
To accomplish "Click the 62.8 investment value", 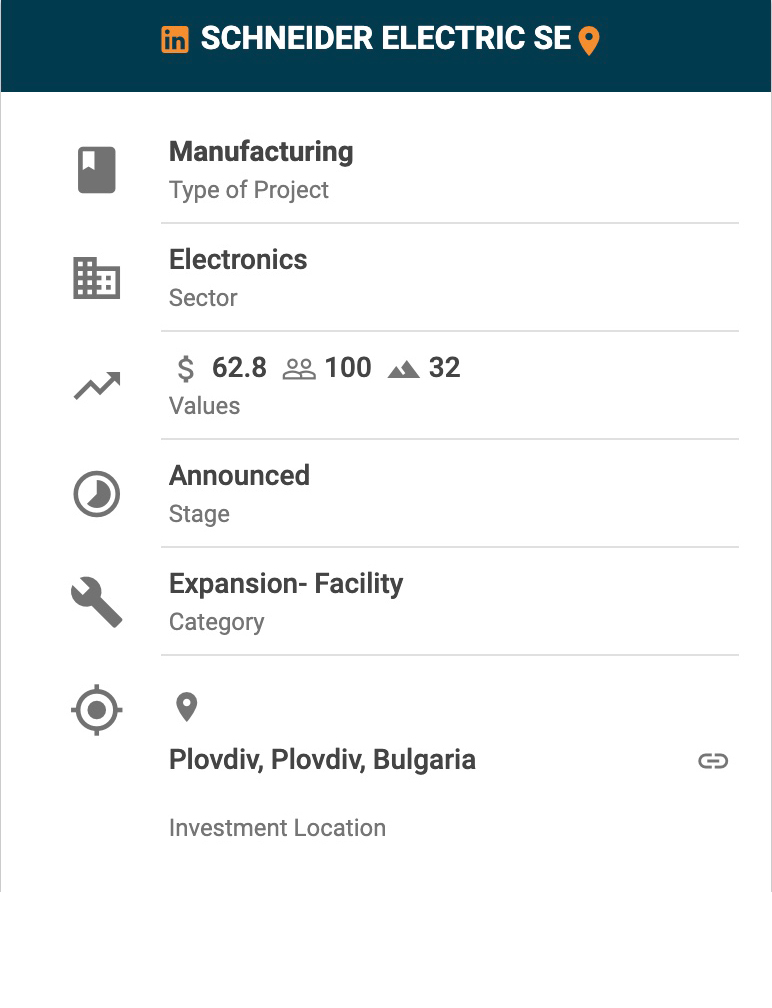I will (239, 368).
